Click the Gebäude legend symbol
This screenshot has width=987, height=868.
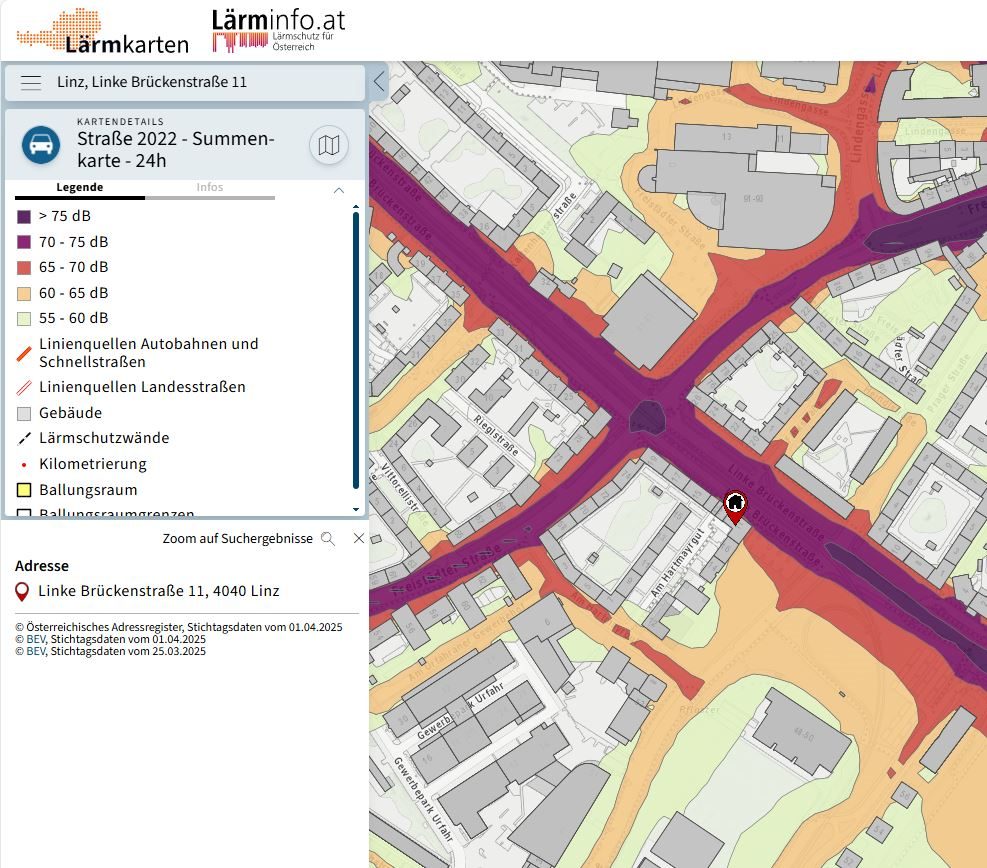(x=24, y=414)
